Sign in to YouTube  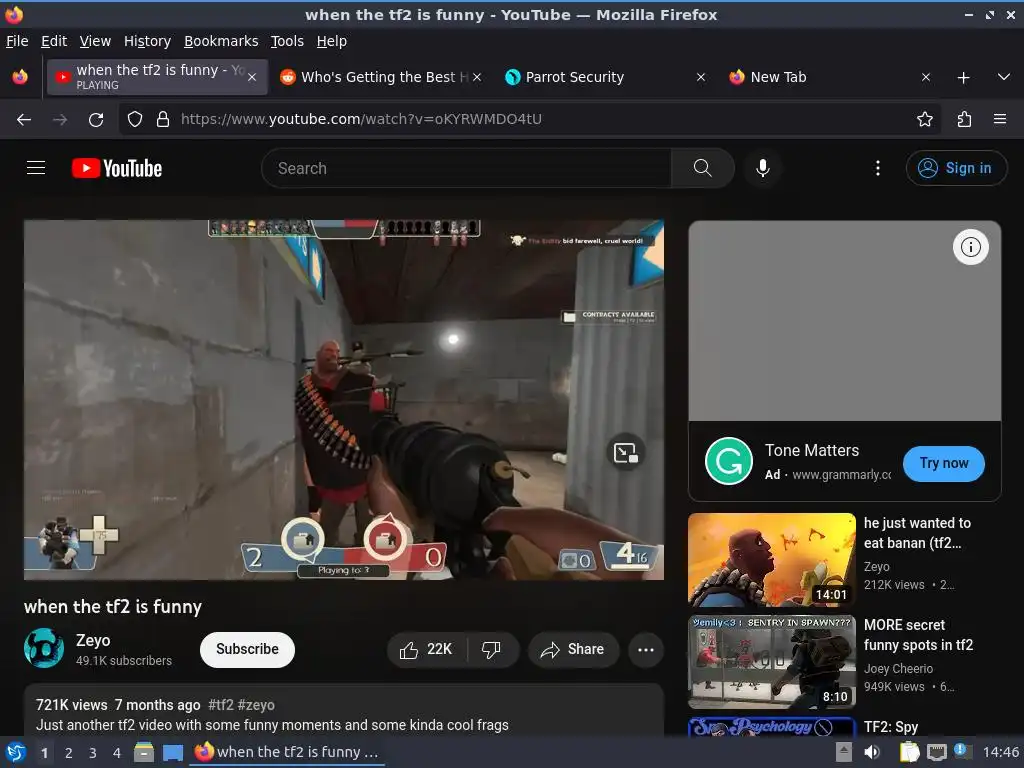pyautogui.click(x=955, y=168)
